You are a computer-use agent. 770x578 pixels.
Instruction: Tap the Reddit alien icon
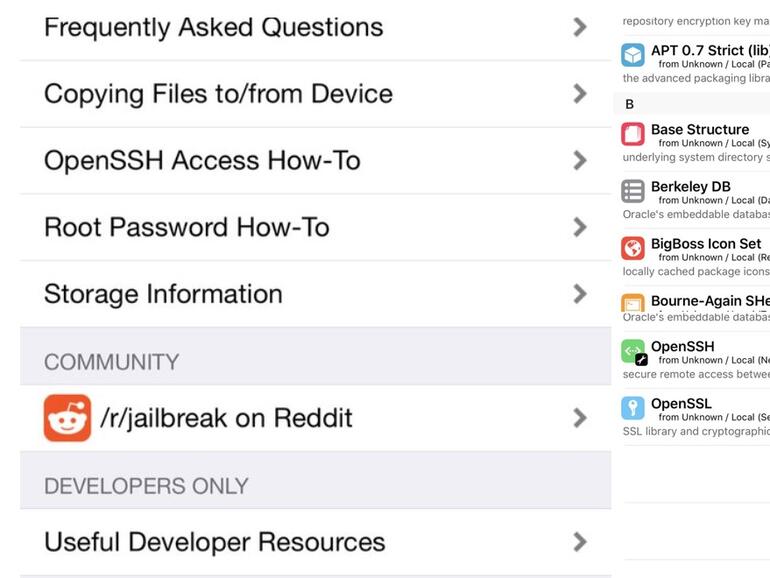pos(67,418)
